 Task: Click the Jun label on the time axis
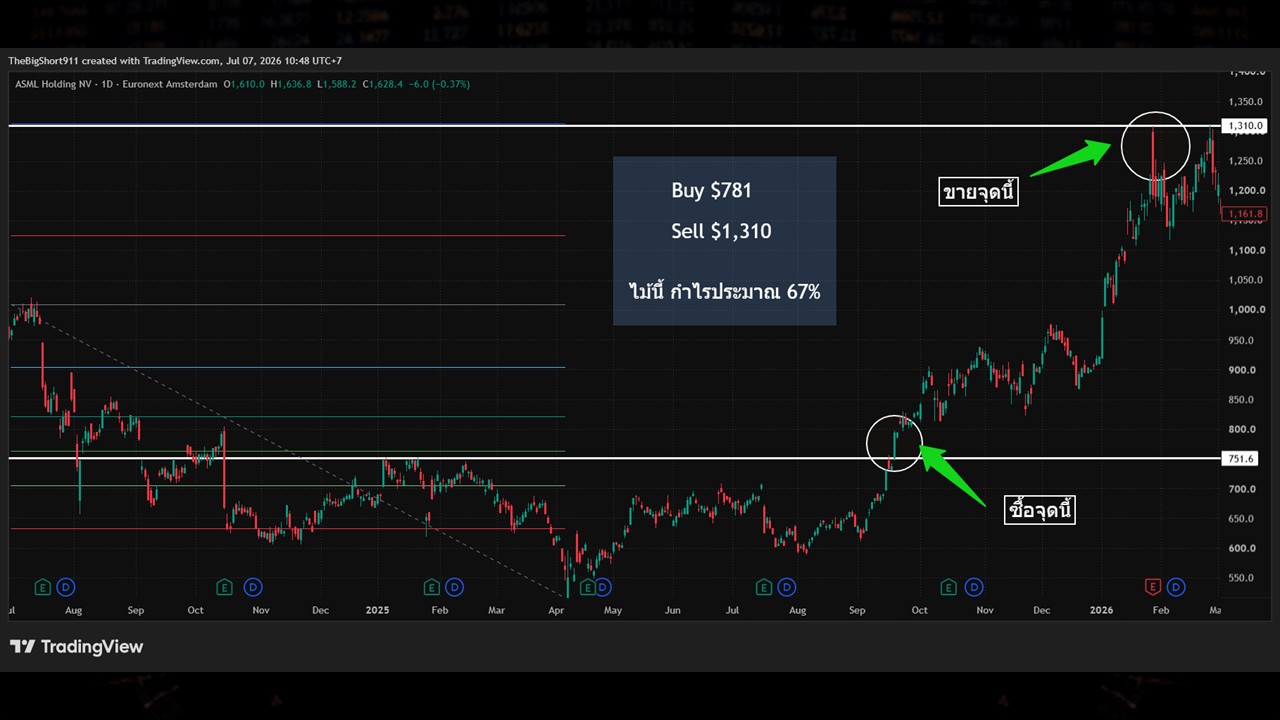click(x=673, y=610)
